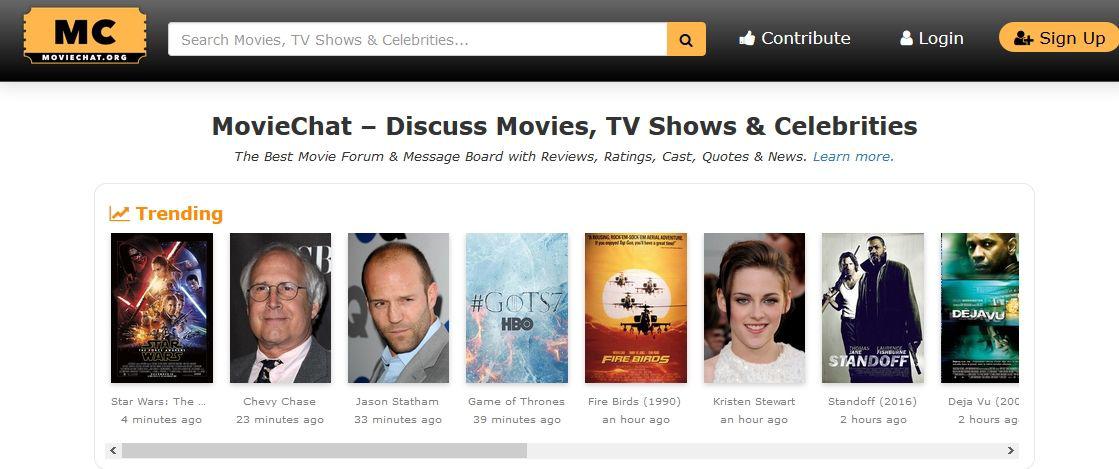Click the horizontal scrollbar thumb under Trending
The height and width of the screenshot is (469, 1119).
324,450
